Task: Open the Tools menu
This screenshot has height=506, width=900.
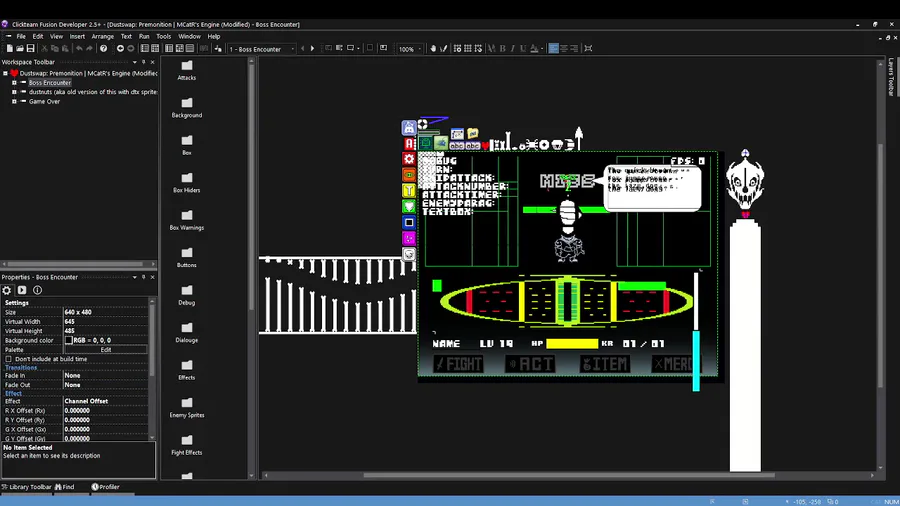Action: point(164,36)
